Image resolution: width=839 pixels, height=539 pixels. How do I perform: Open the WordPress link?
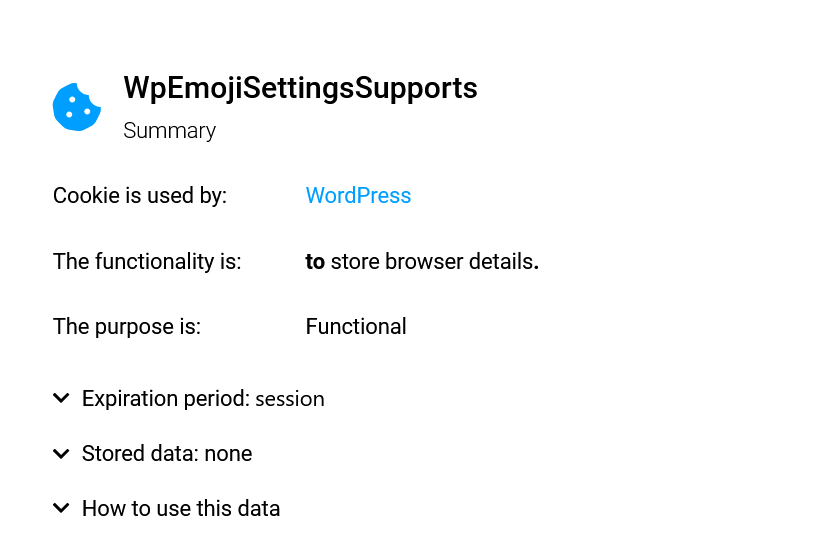[358, 196]
